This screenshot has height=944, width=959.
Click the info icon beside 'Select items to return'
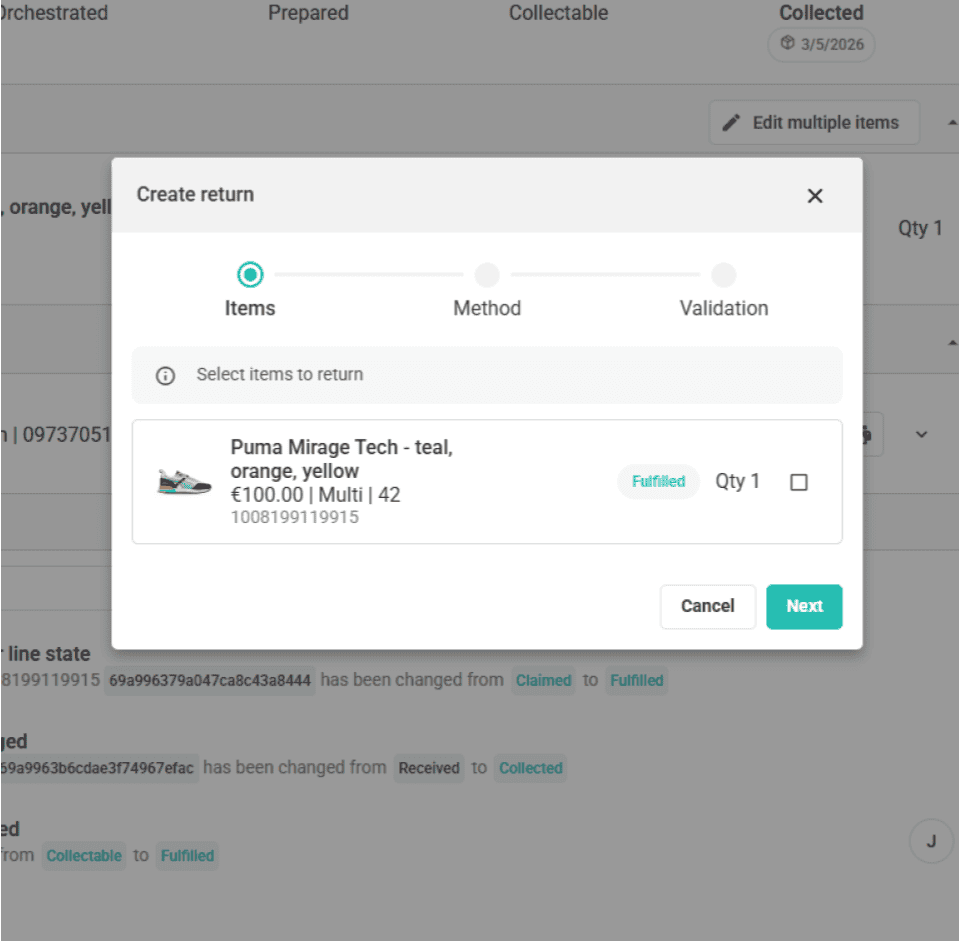pyautogui.click(x=166, y=376)
